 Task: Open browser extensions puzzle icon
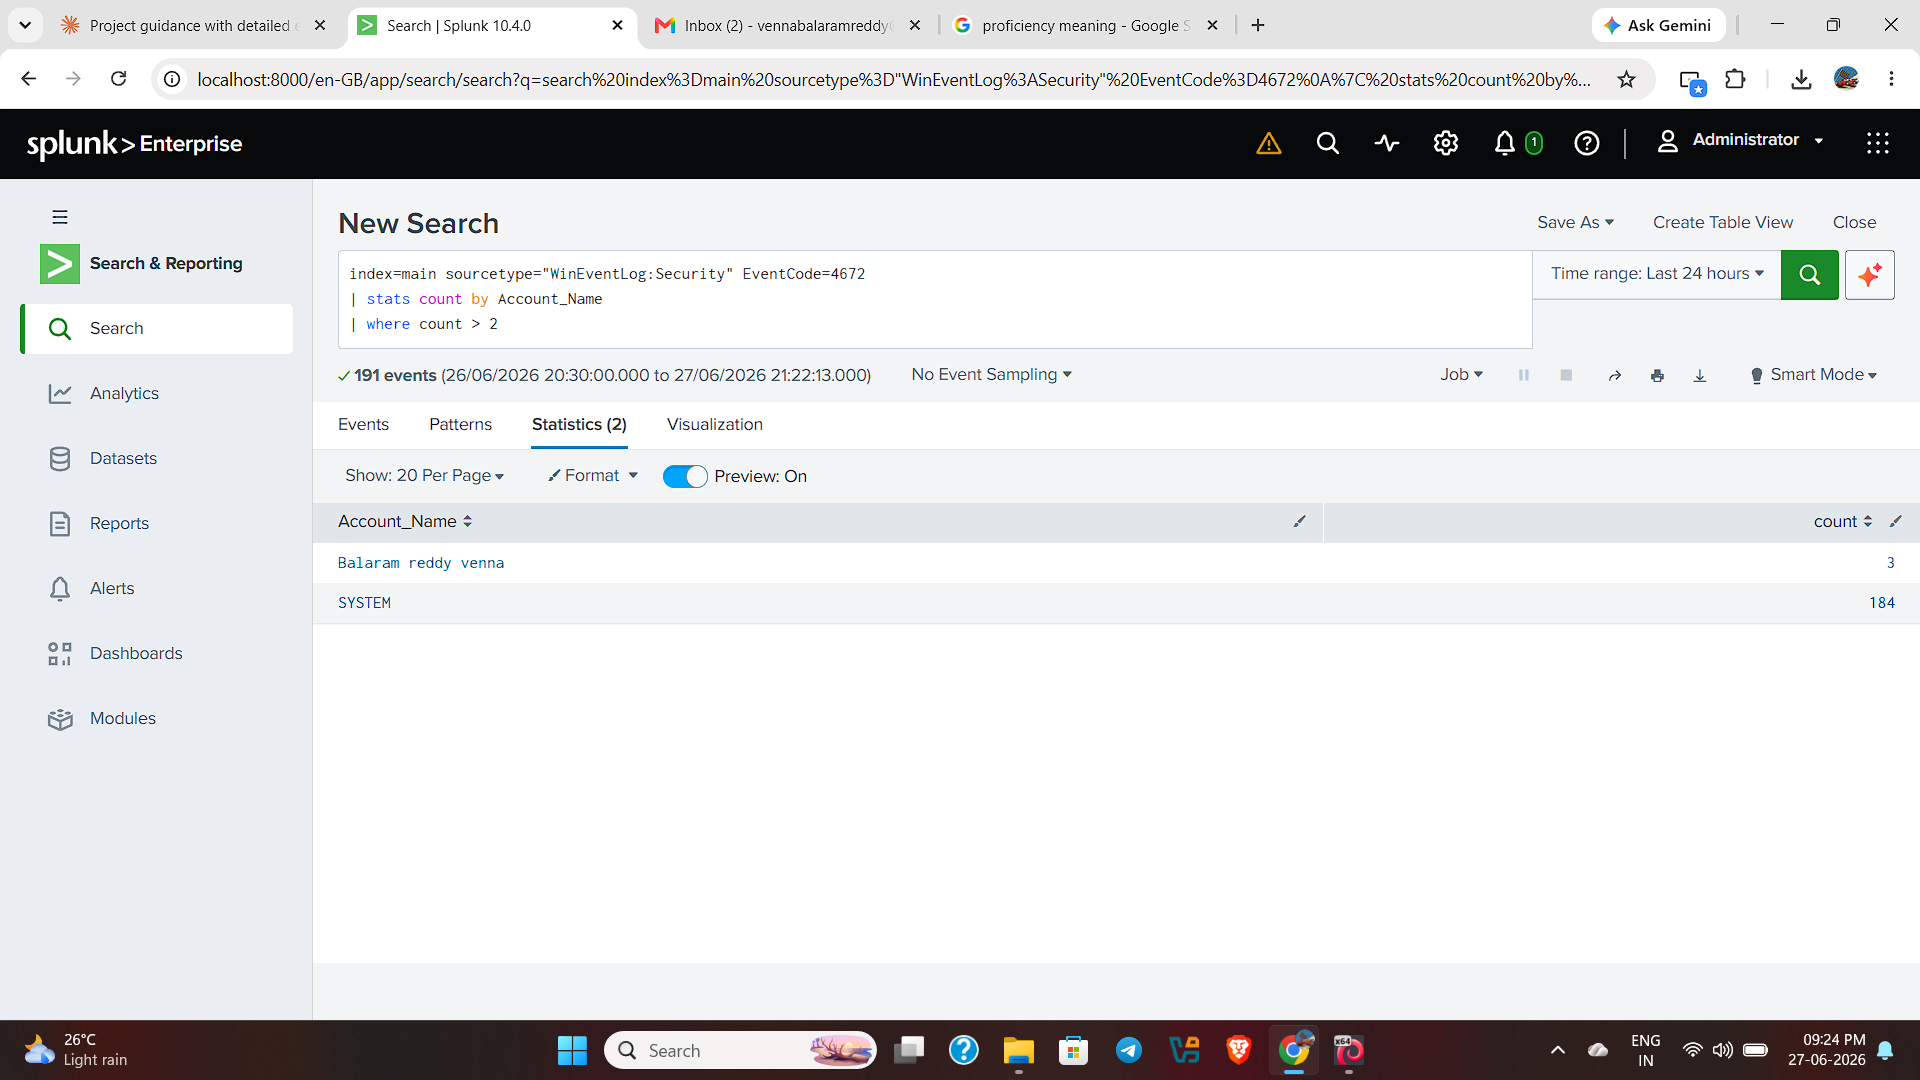coord(1735,79)
